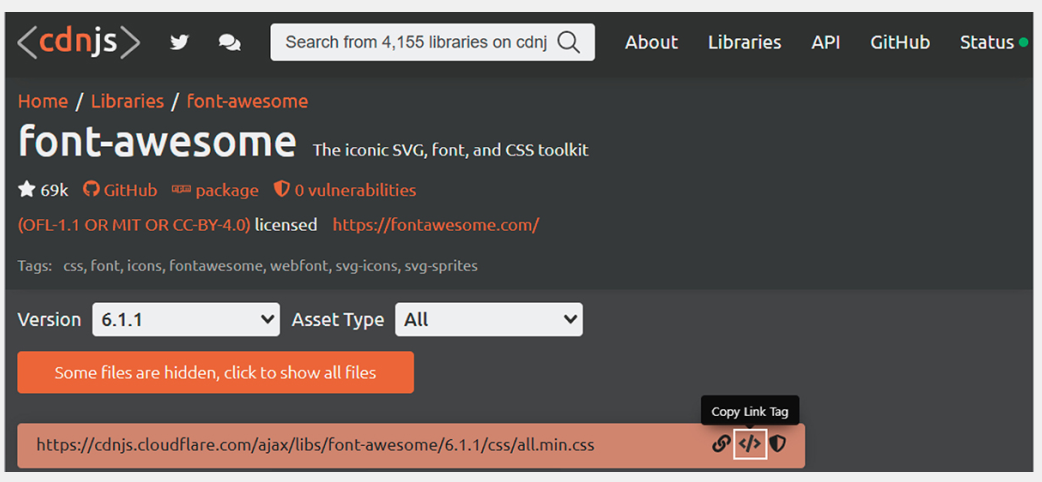Copy SRI with the shield icon
Viewport: 1042px width, 482px height.
(x=778, y=444)
